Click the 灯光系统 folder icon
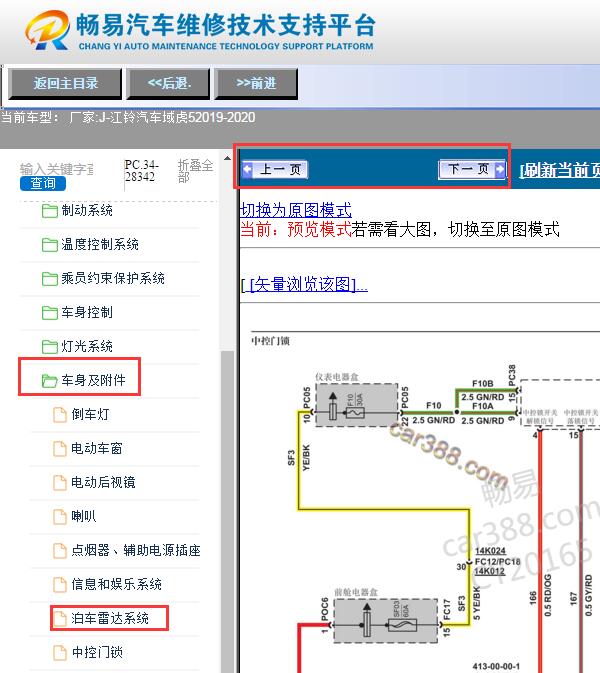600x673 pixels. click(50, 346)
